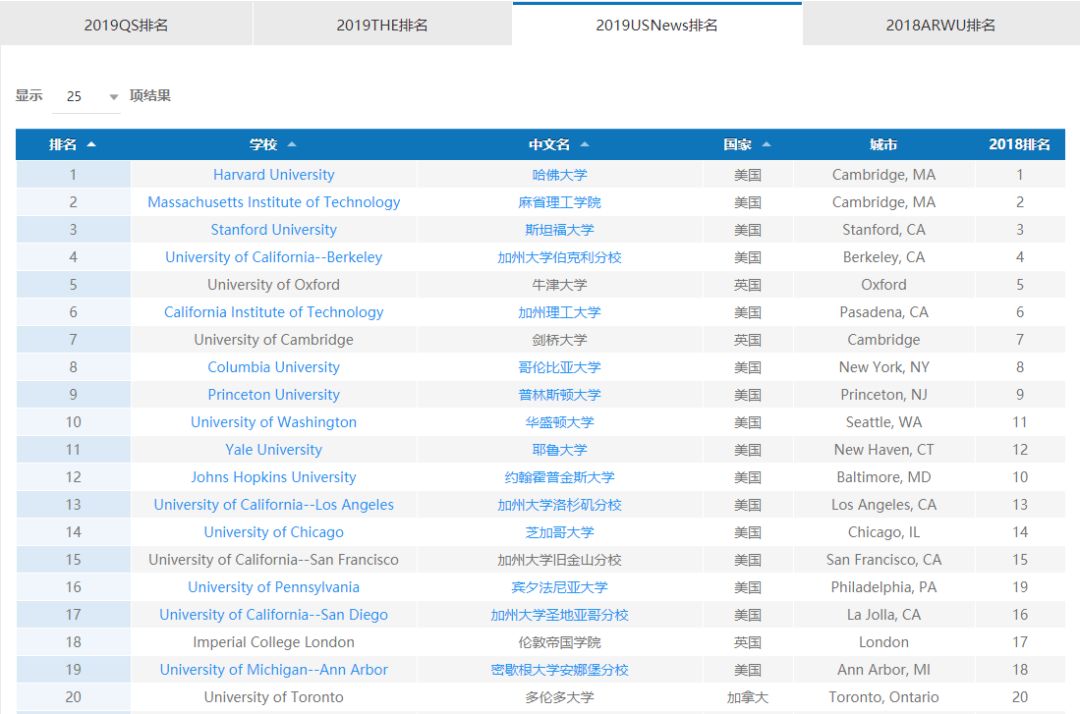Open Massachusetts Institute of Technology link
The height and width of the screenshot is (714, 1080).
coord(273,202)
